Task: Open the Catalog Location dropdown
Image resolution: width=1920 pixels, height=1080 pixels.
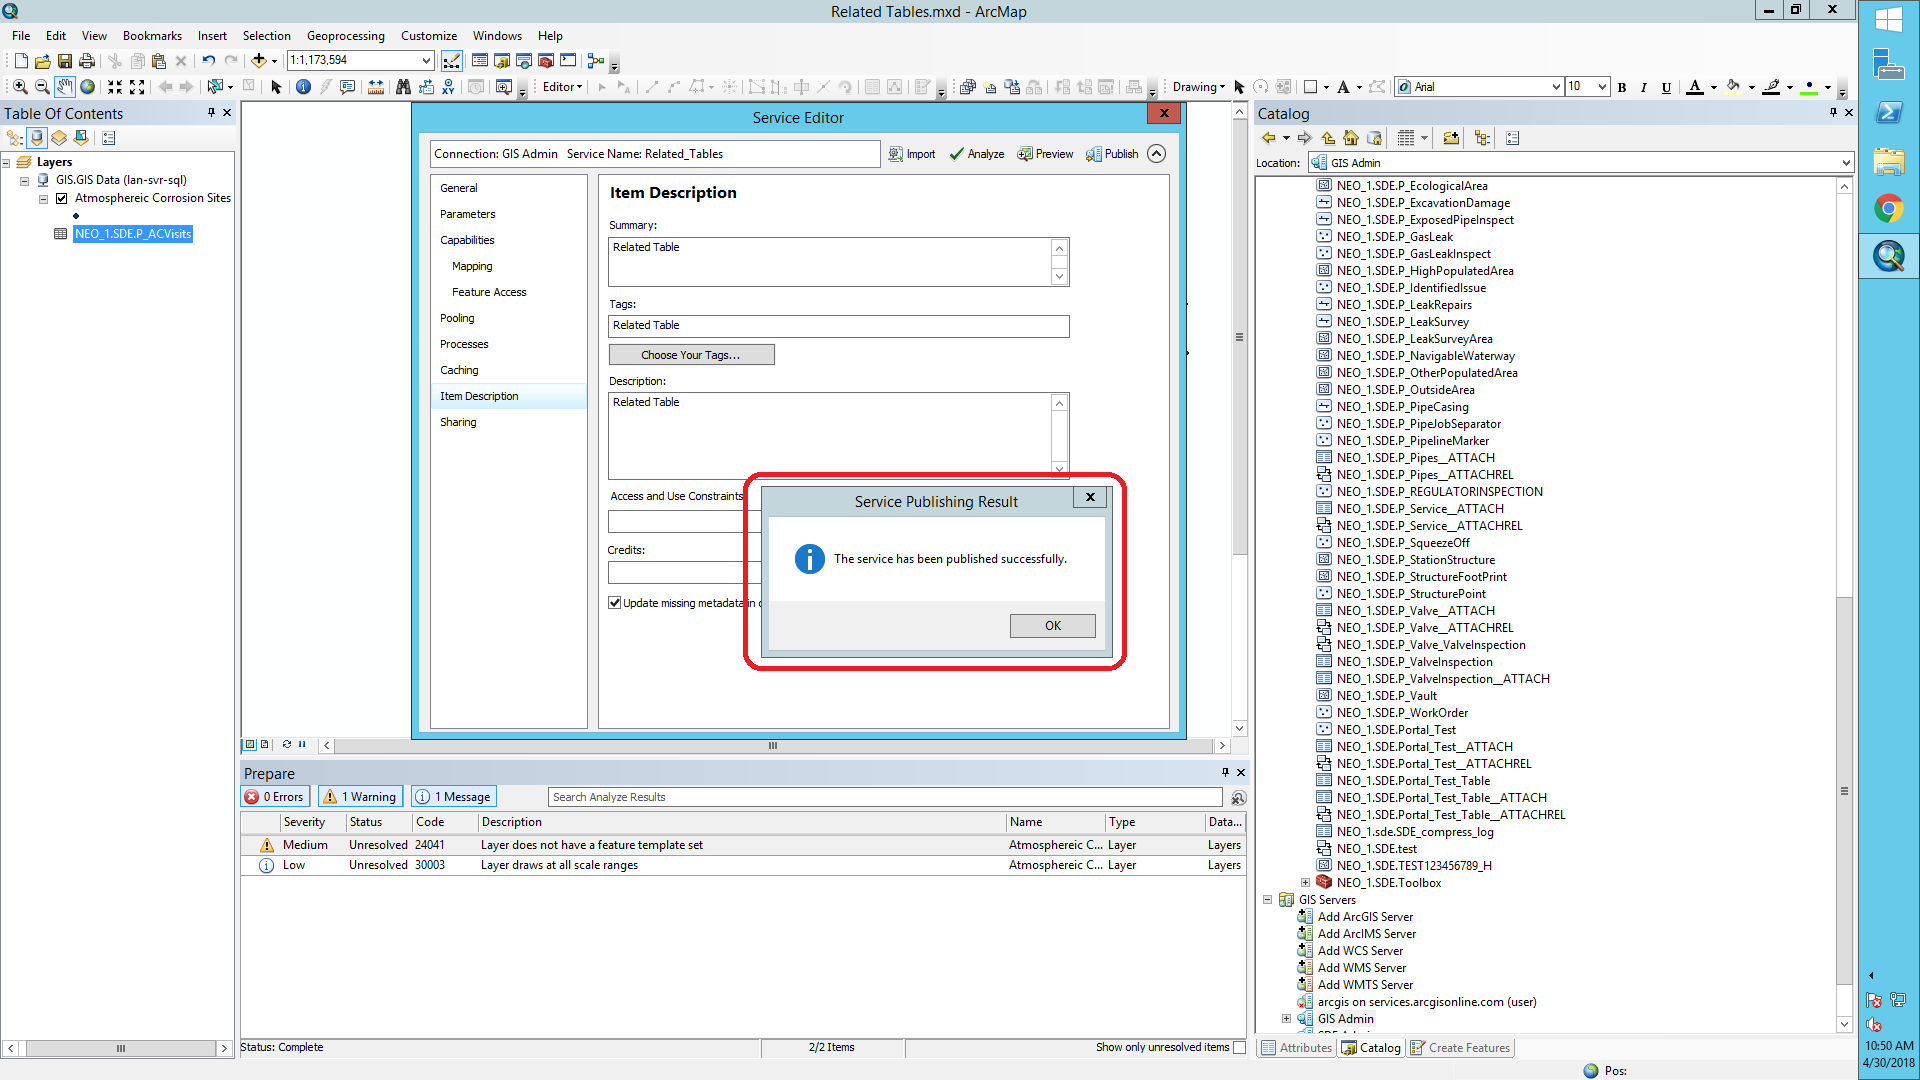Action: (x=1845, y=163)
